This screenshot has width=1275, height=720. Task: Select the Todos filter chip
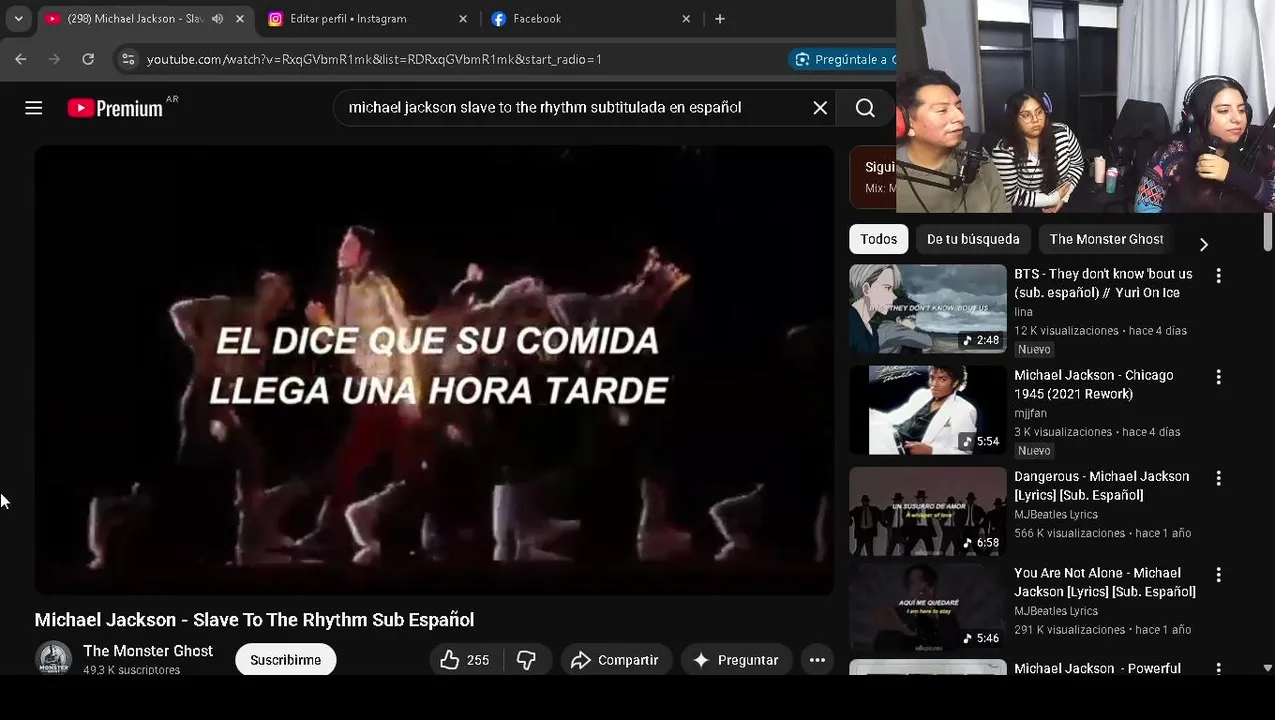tap(878, 239)
